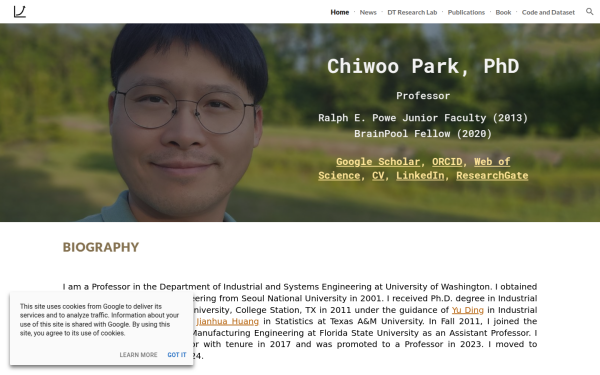Screen dimensions: 600x375
Task: Click LEARN MORE in cookie notice
Action: [138, 355]
